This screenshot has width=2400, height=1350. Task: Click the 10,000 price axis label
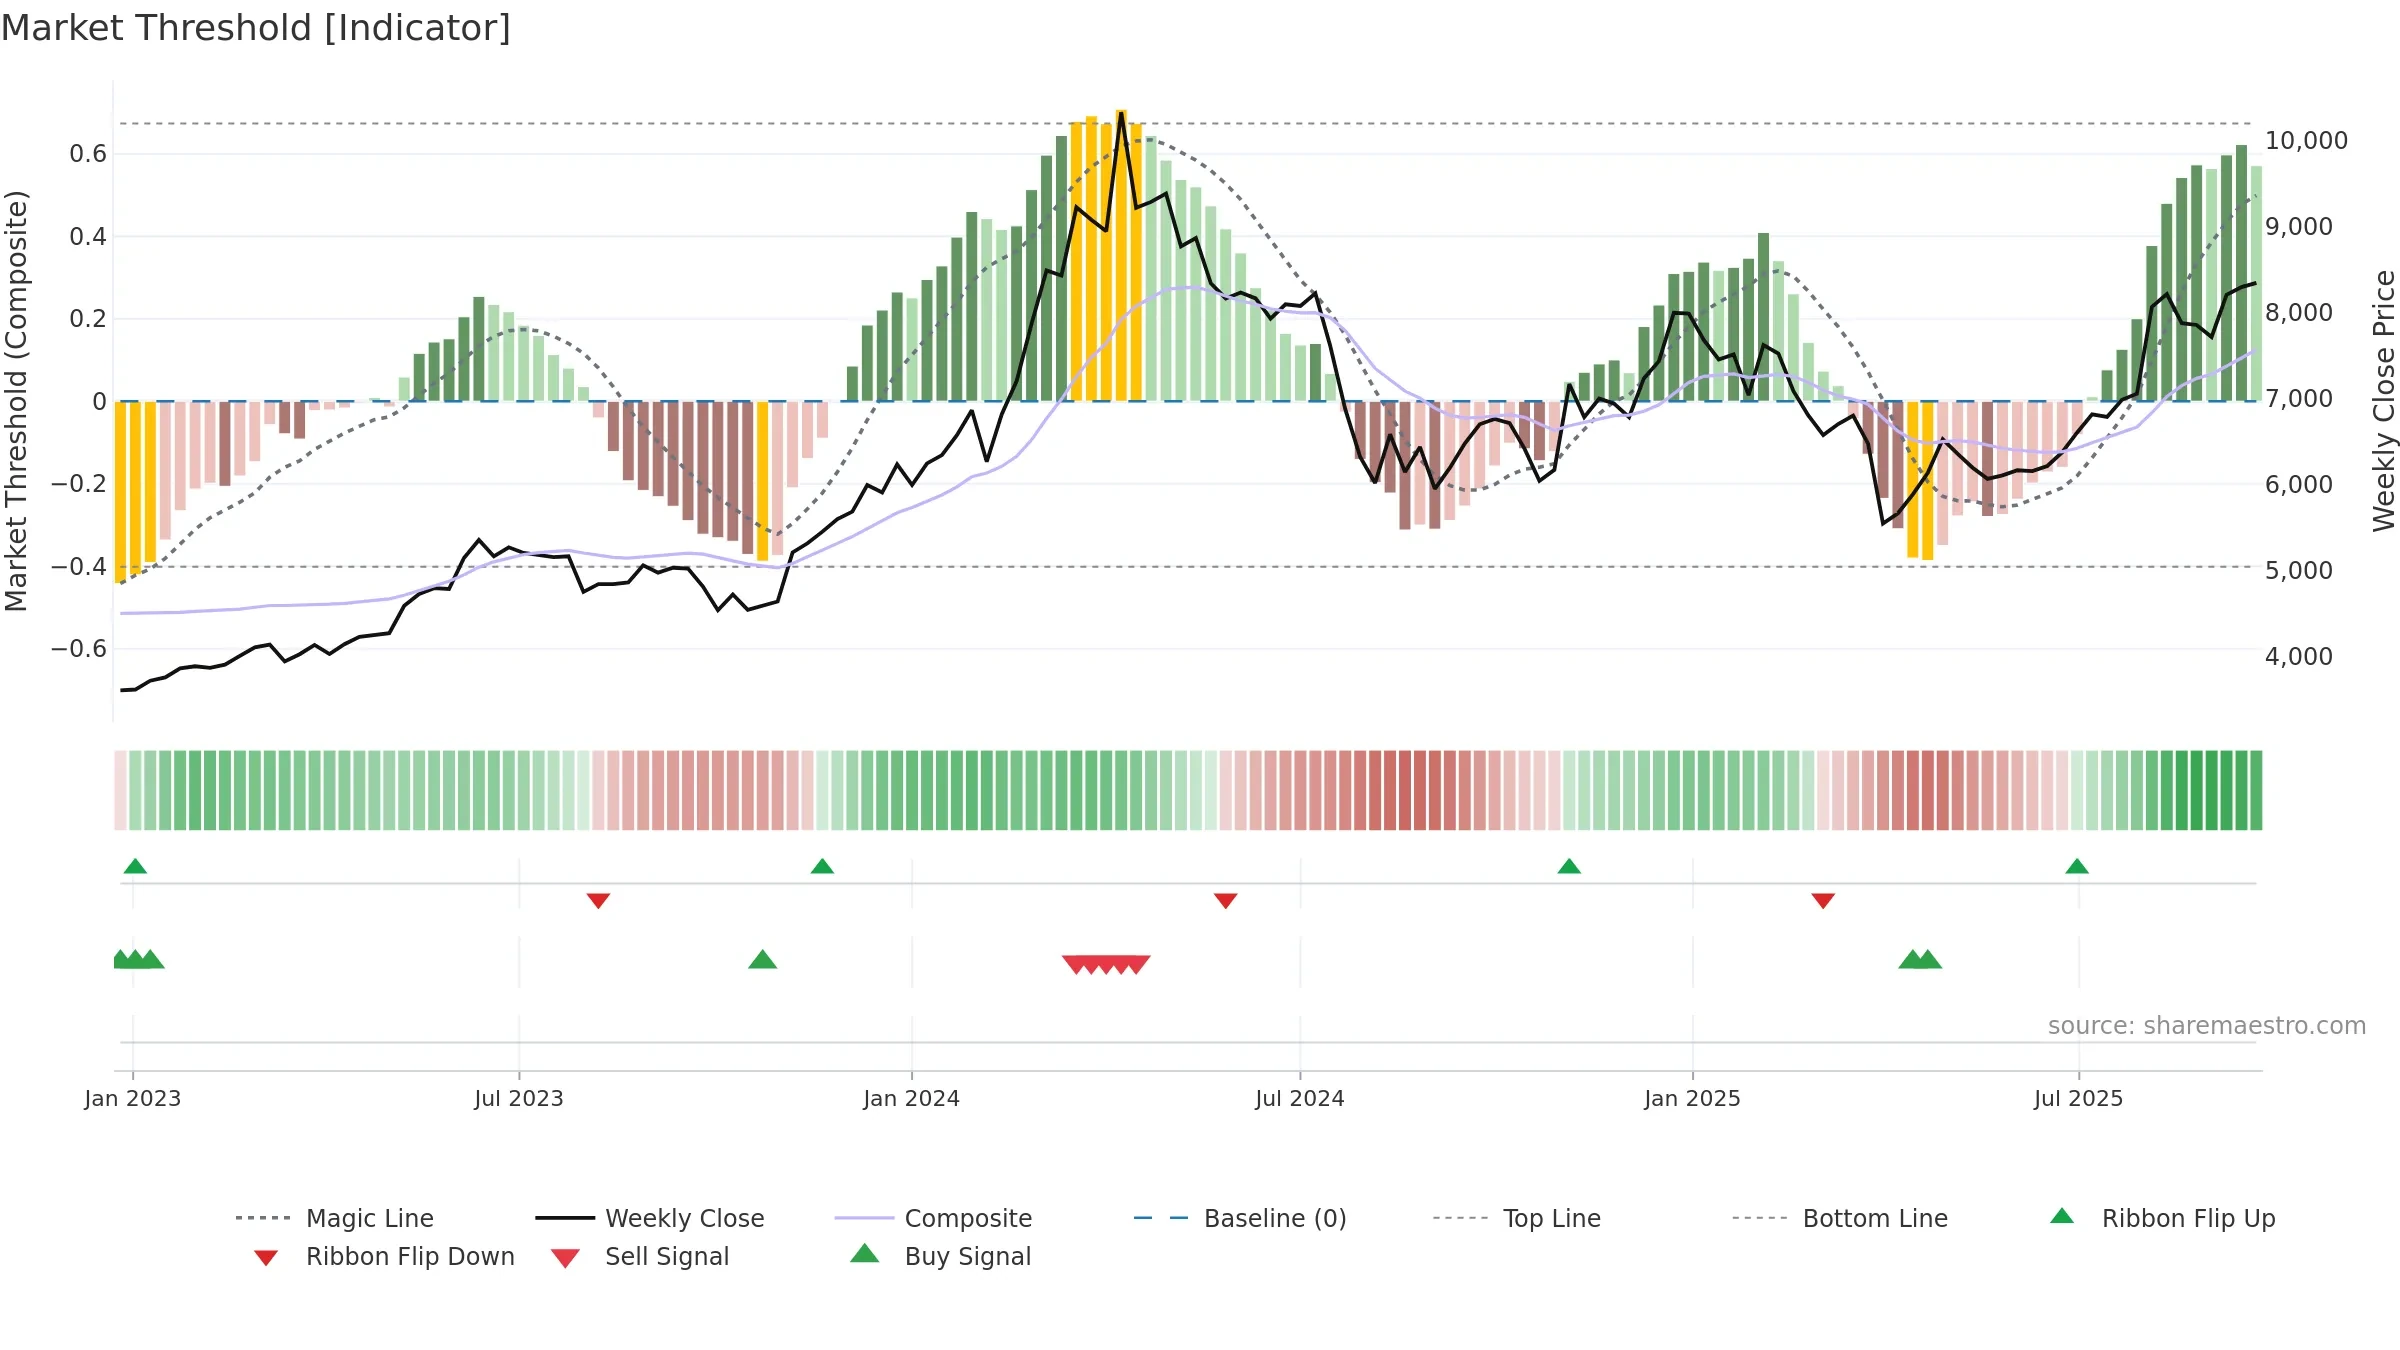(x=2306, y=141)
